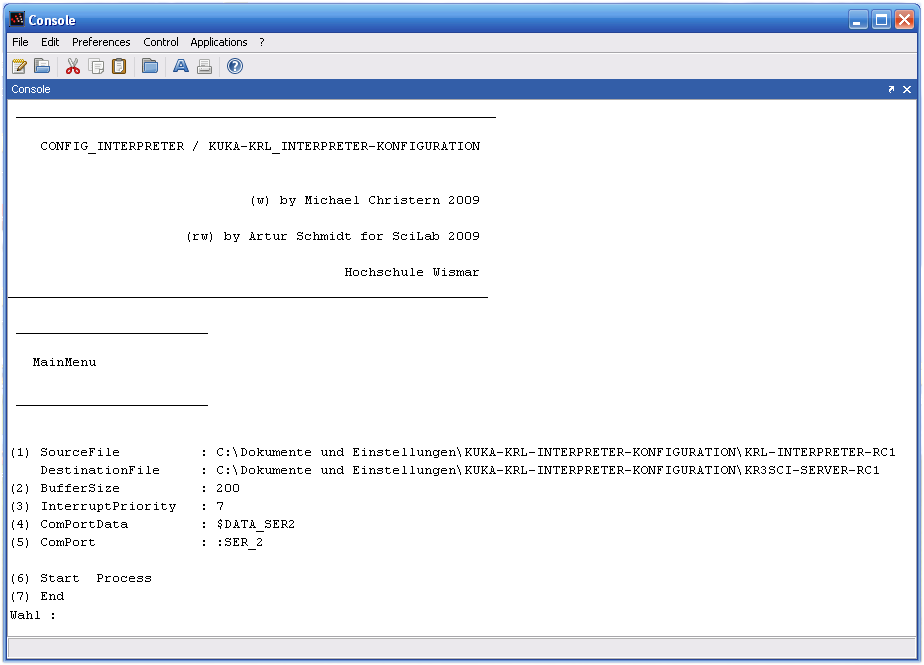Image resolution: width=924 pixels, height=665 pixels.
Task: Open the ? help menu
Action: [261, 42]
